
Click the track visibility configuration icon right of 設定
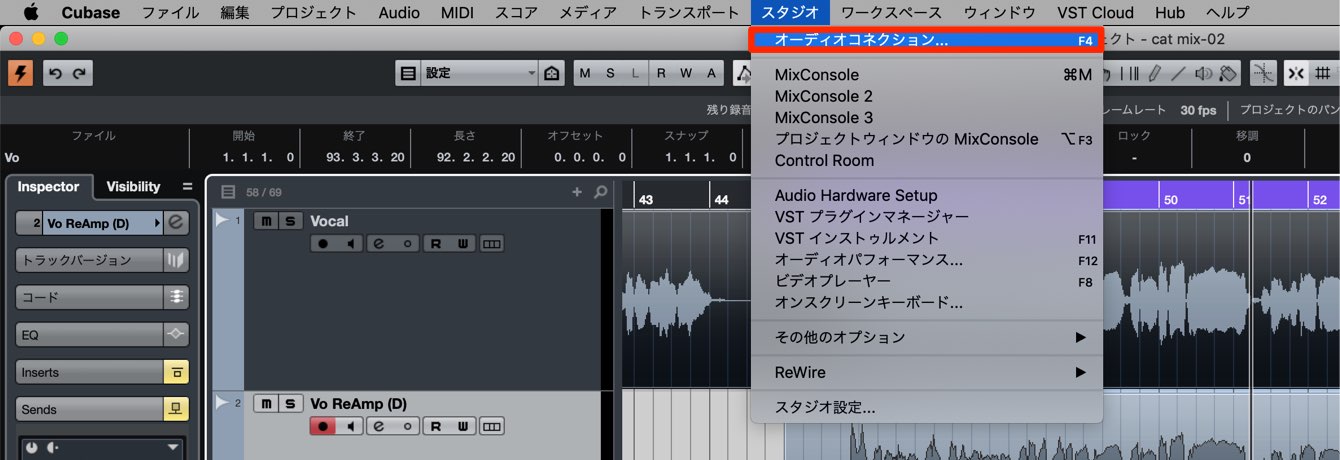551,73
